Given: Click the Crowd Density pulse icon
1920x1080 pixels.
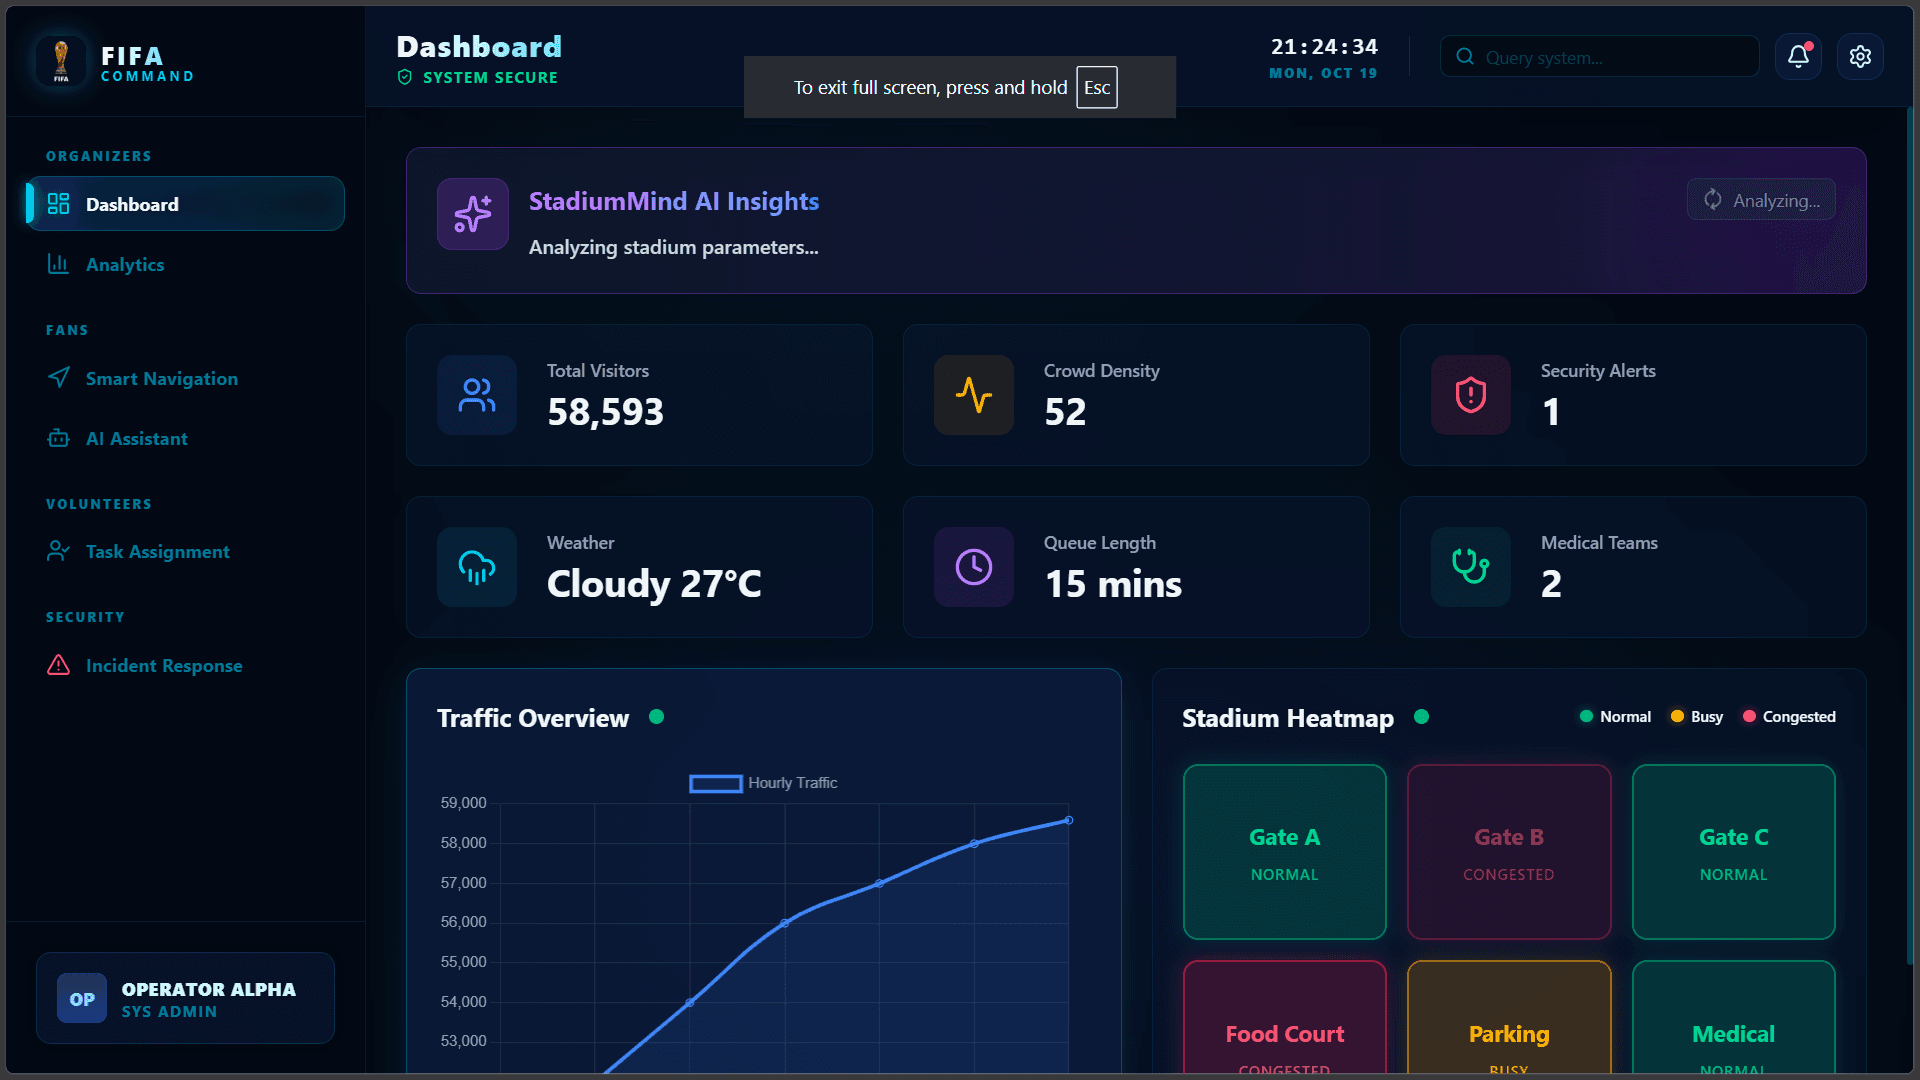Looking at the screenshot, I should (974, 395).
